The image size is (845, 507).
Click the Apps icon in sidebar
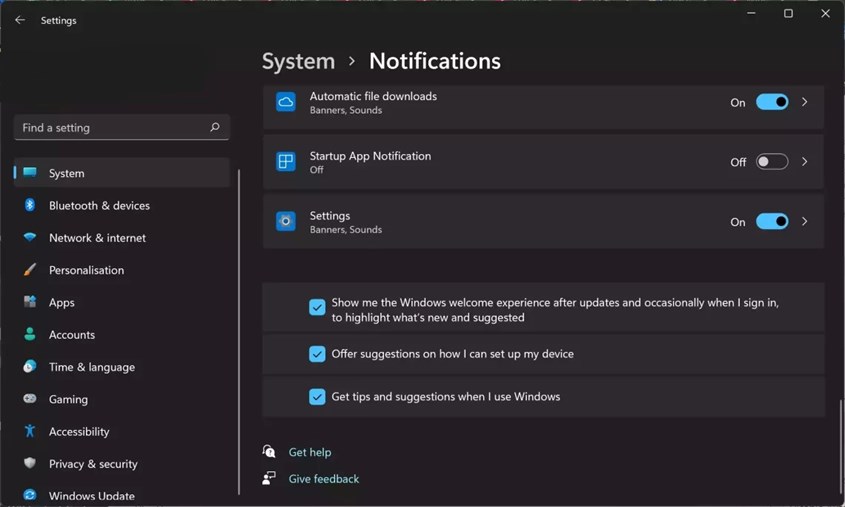click(x=30, y=302)
